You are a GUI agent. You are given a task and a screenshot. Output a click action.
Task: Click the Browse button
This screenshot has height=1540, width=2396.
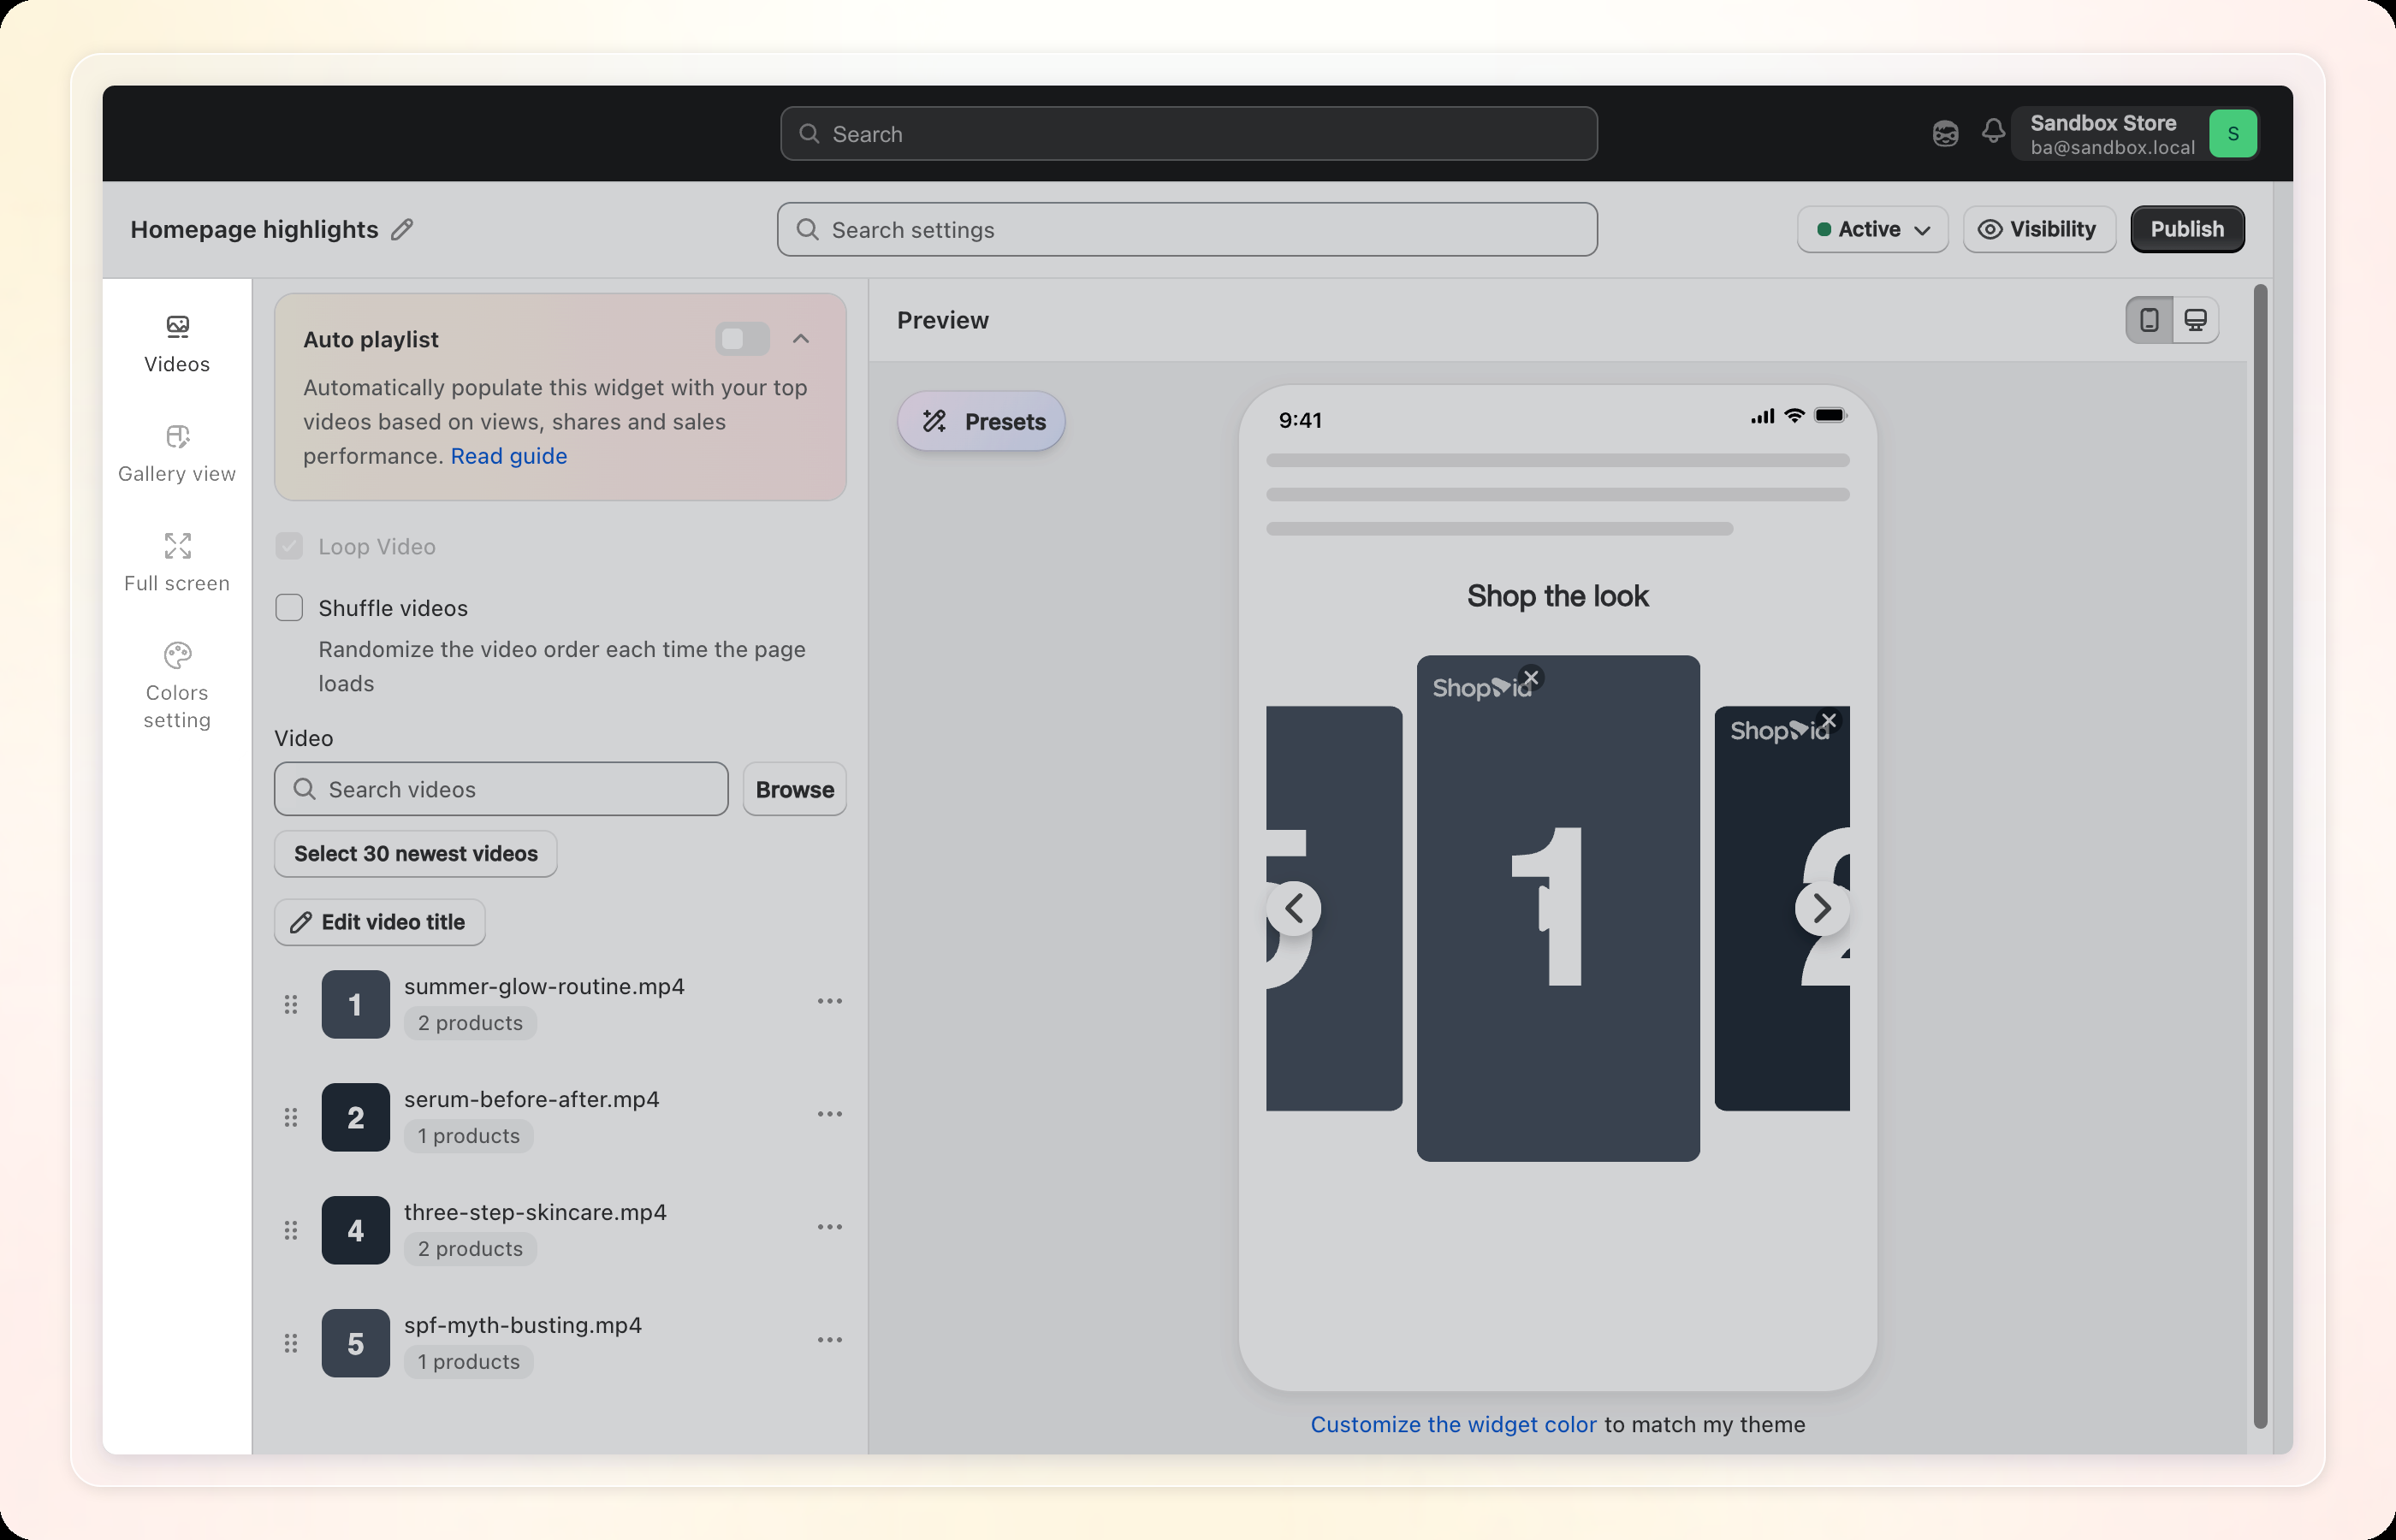click(x=794, y=789)
